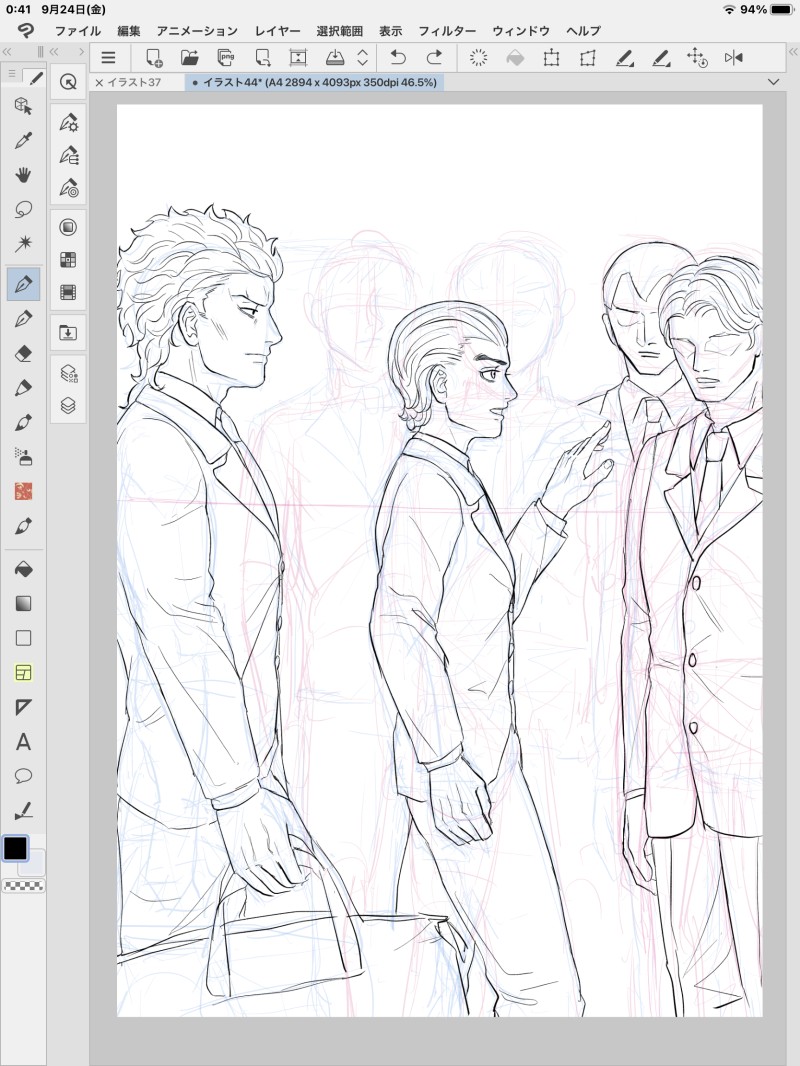
Task: Click the flip horizontal icon in command bar
Action: (733, 58)
